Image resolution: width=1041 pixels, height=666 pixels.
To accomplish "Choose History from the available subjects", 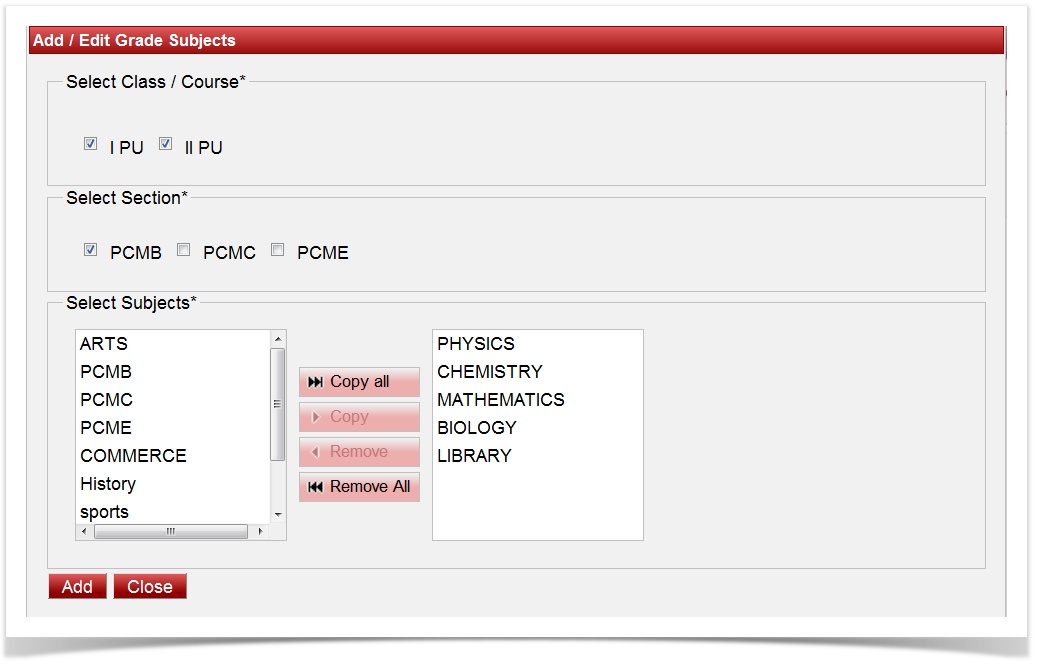I will click(108, 484).
